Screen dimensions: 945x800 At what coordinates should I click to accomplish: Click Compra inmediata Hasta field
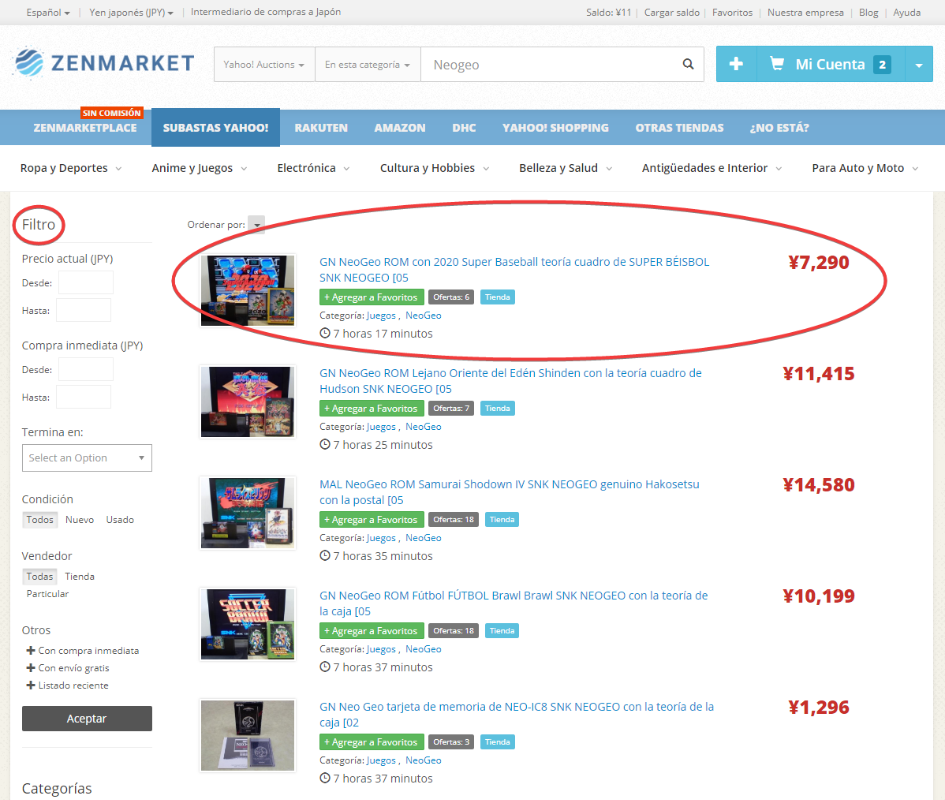click(83, 397)
